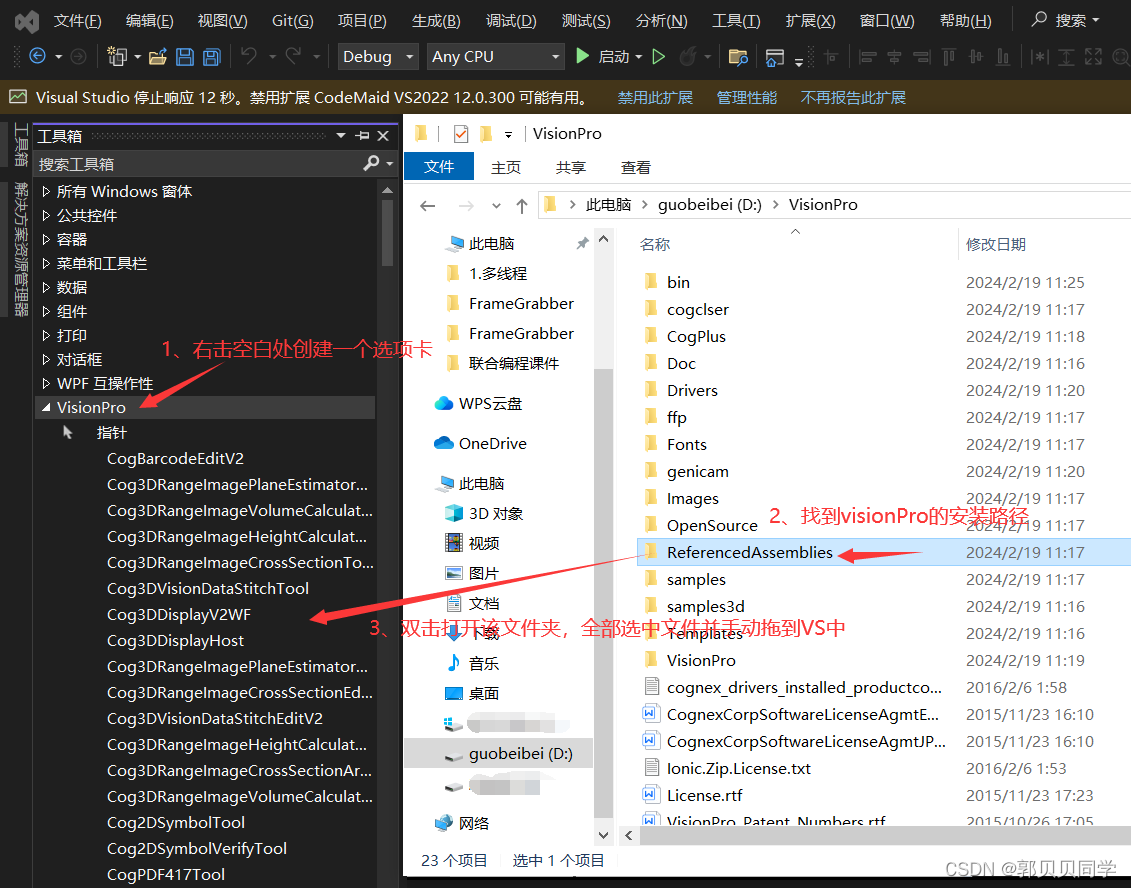Open the Git(G) menu
1131x888 pixels.
point(293,20)
